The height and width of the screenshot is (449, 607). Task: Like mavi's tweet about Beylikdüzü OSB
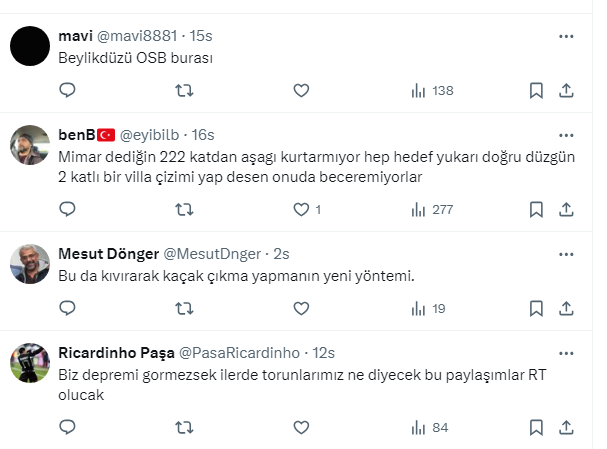coord(301,90)
